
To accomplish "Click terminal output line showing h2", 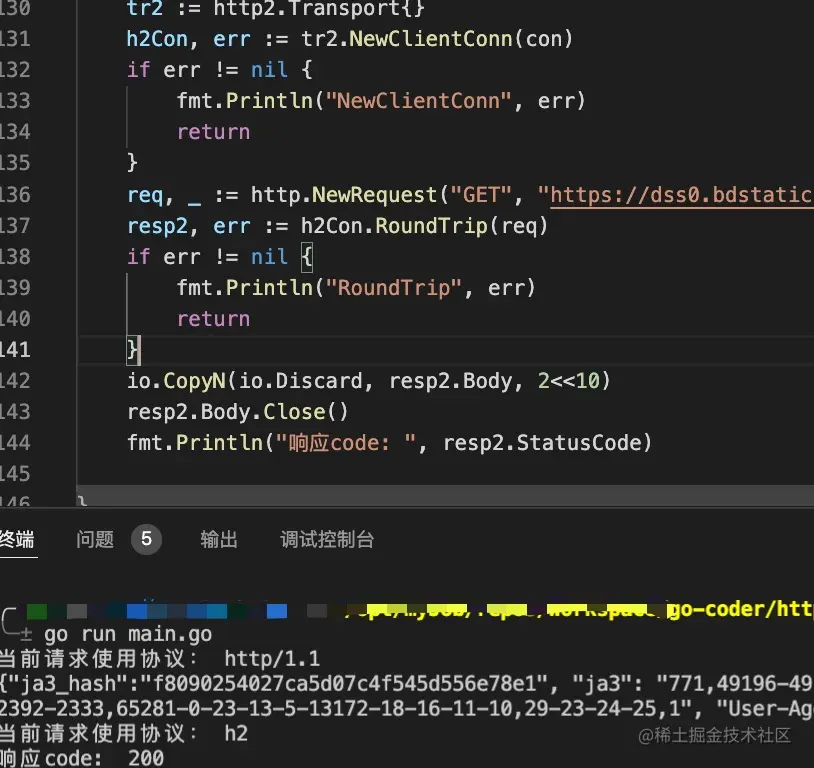I will tap(124, 734).
